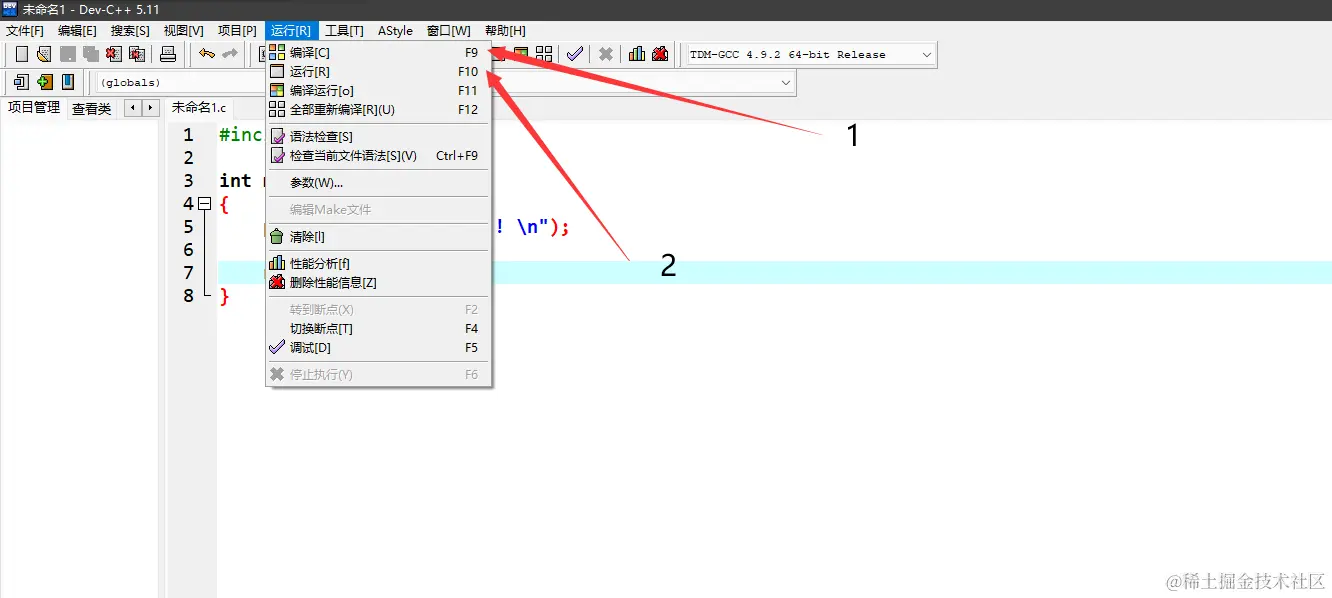Click the opening brace on line 4
This screenshot has width=1332, height=598.
(x=224, y=204)
